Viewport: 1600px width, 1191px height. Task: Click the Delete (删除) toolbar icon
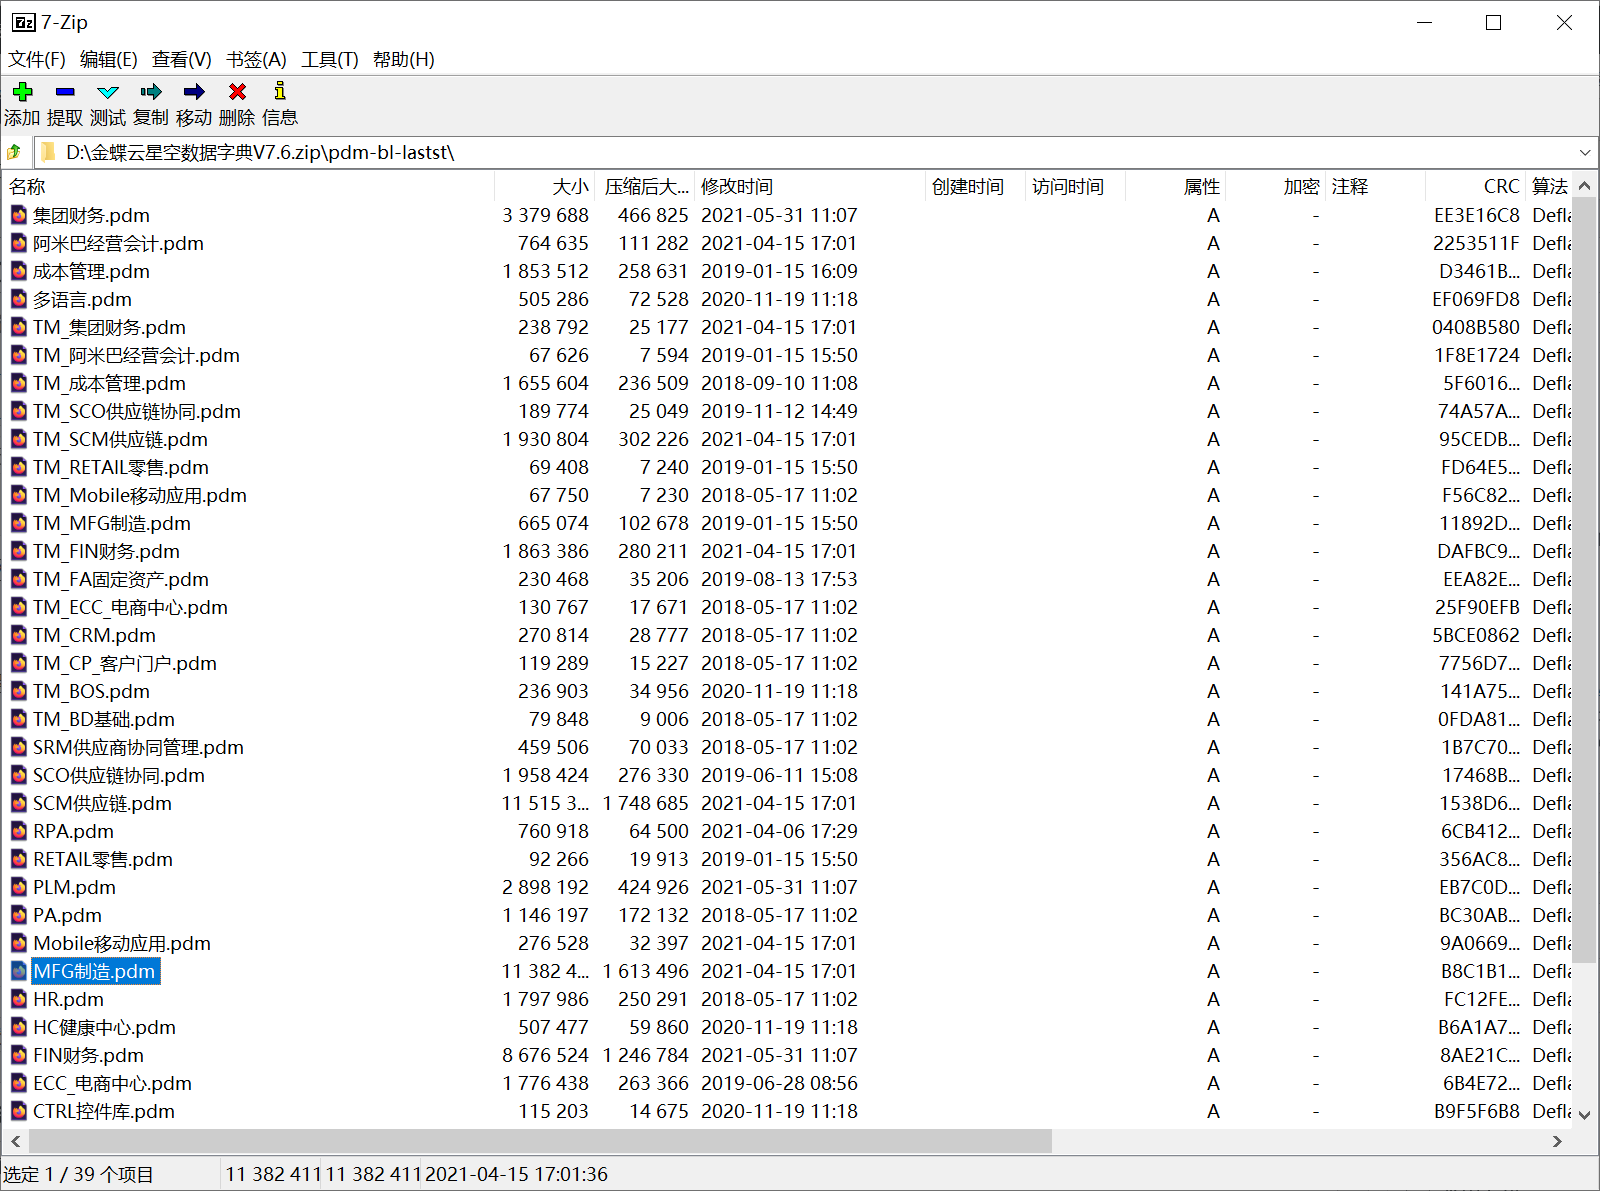pos(237,92)
